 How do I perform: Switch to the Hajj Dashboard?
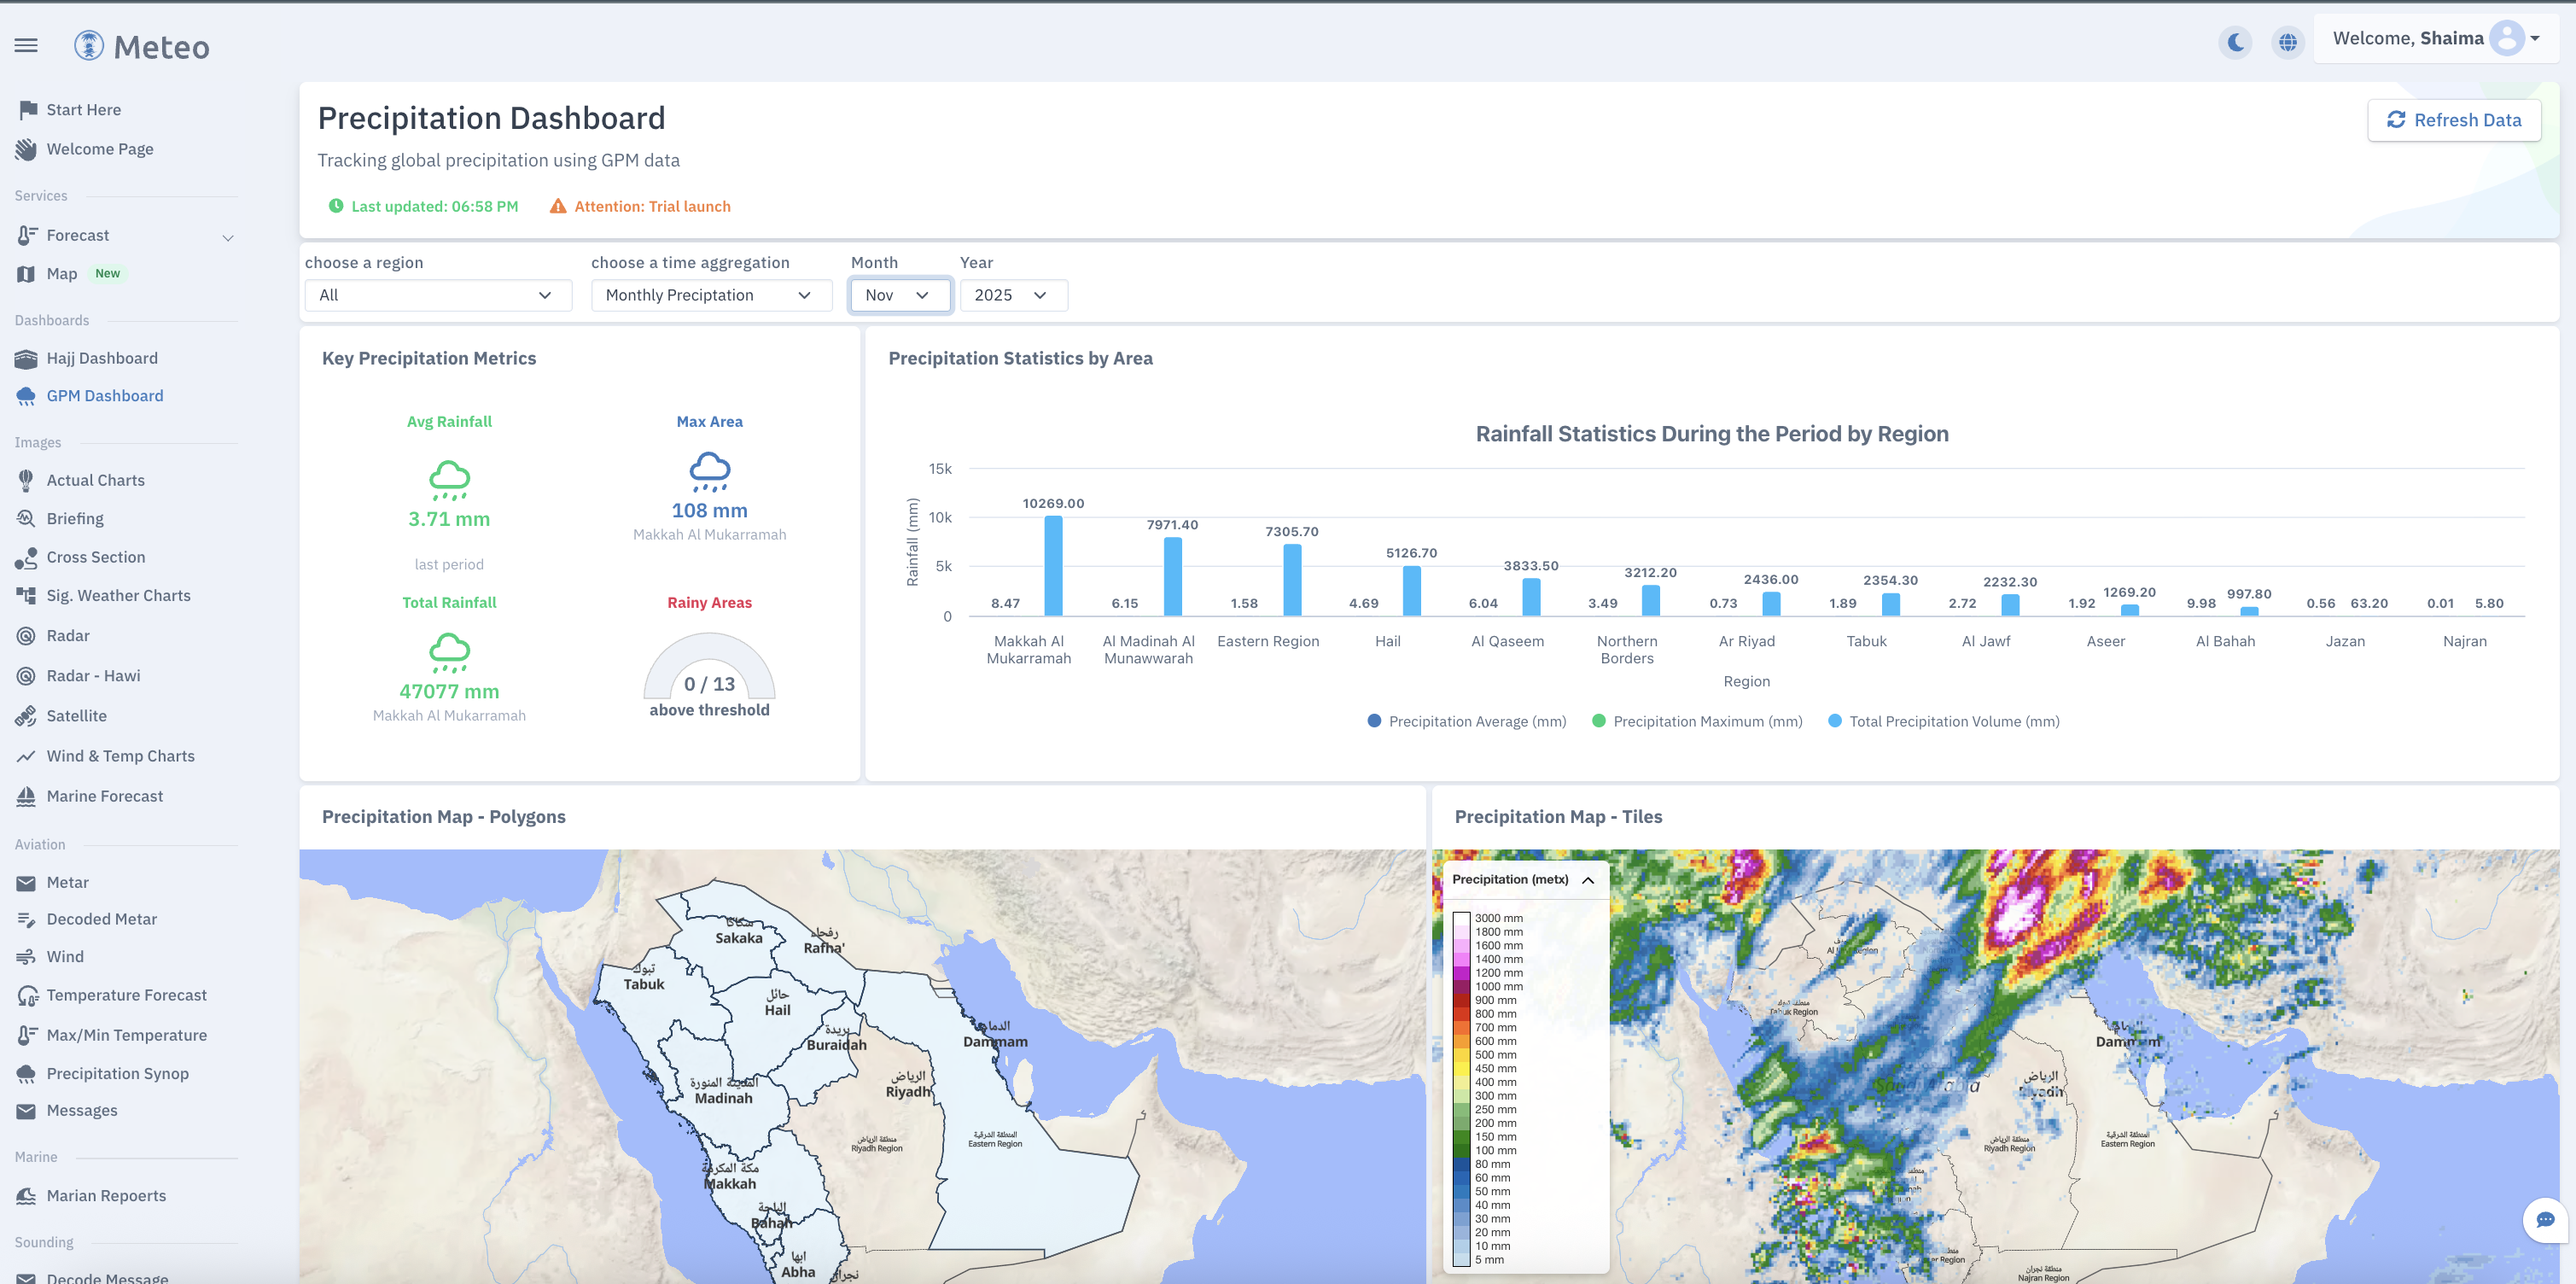pyautogui.click(x=102, y=357)
